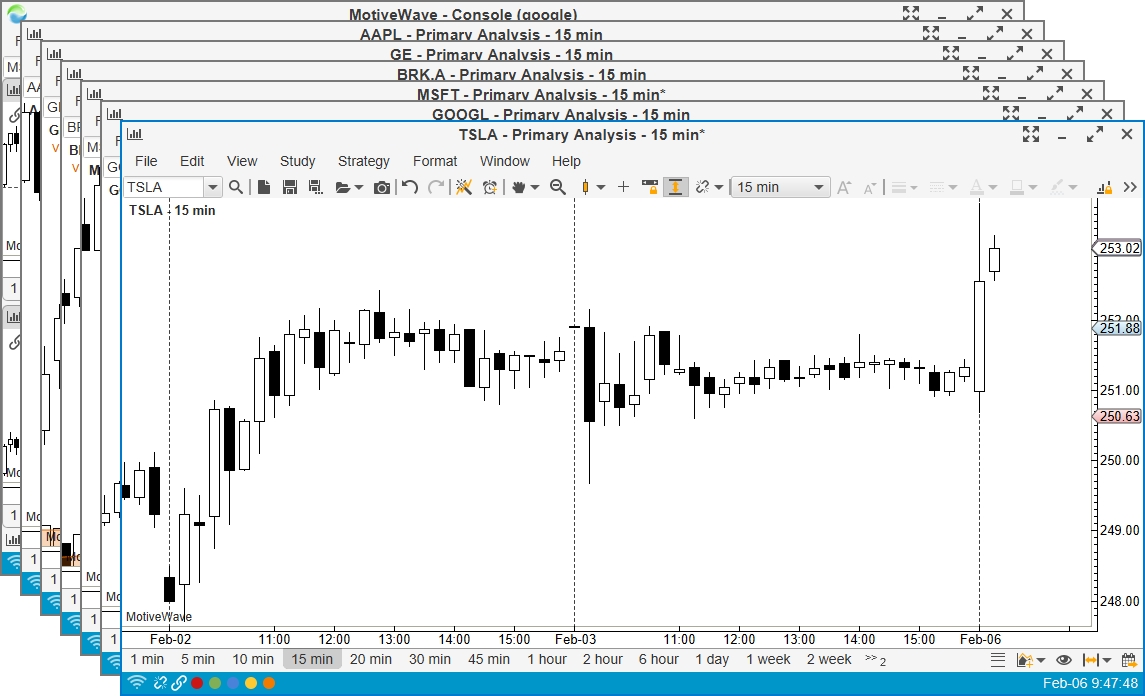This screenshot has width=1145, height=696.
Task: Switch bar size to 1 week
Action: 768,659
